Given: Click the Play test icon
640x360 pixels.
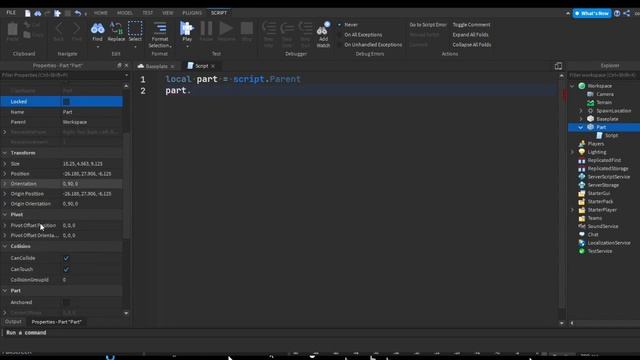Looking at the screenshot, I should click(187, 29).
